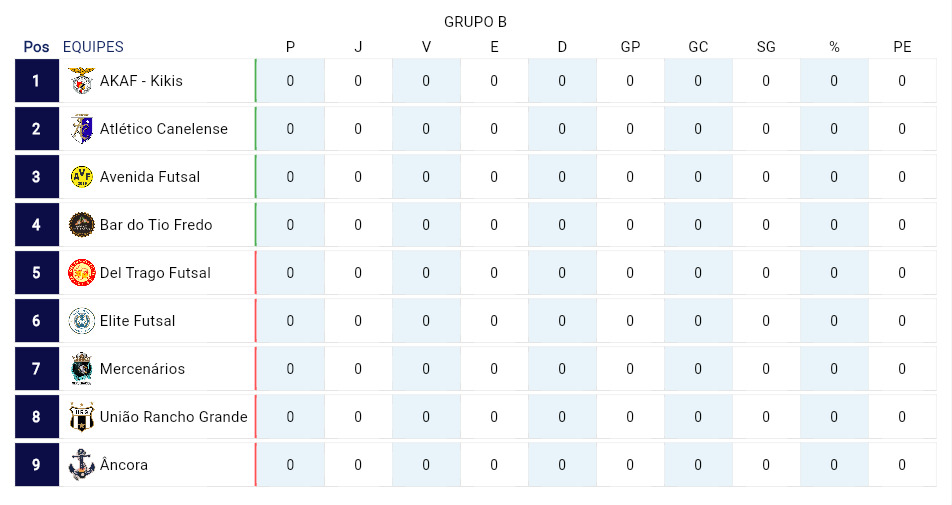Viewport: 952px width, 505px height.
Task: Click the % column header
Action: pyautogui.click(x=834, y=47)
